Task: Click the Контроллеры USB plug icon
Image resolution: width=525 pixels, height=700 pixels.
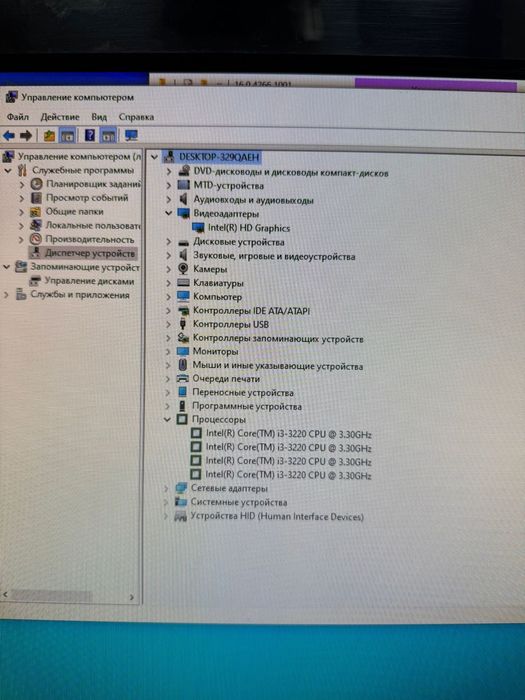Action: (x=183, y=324)
